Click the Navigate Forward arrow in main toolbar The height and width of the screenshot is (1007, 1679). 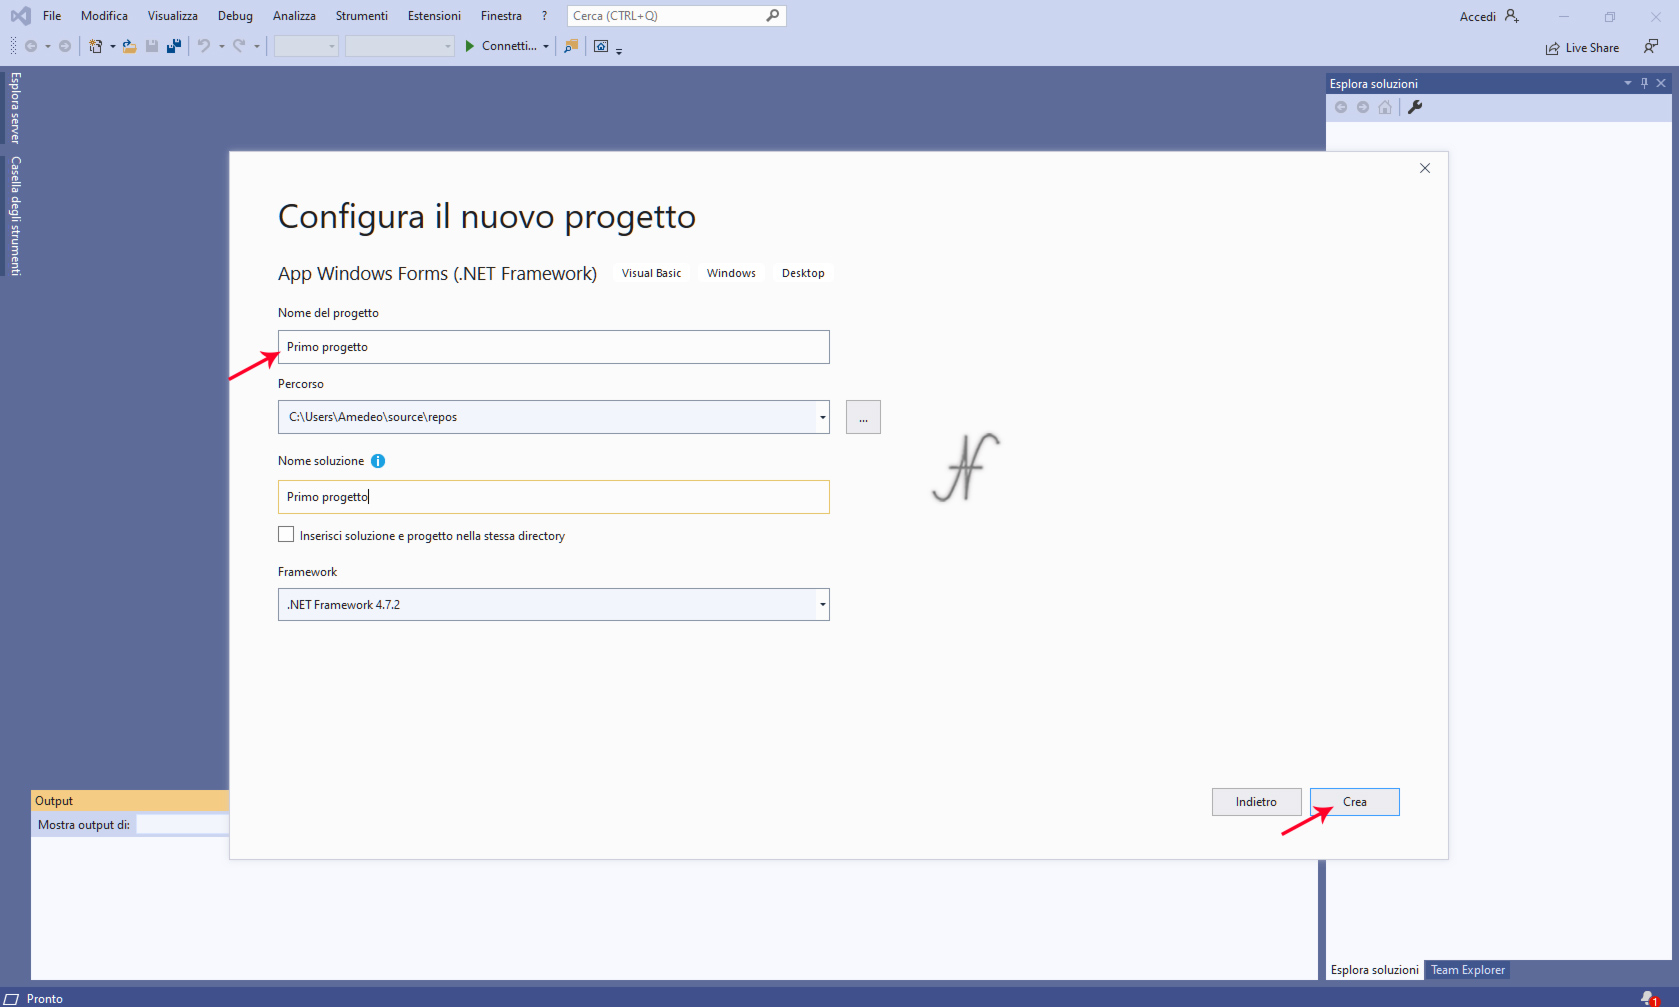click(x=65, y=46)
